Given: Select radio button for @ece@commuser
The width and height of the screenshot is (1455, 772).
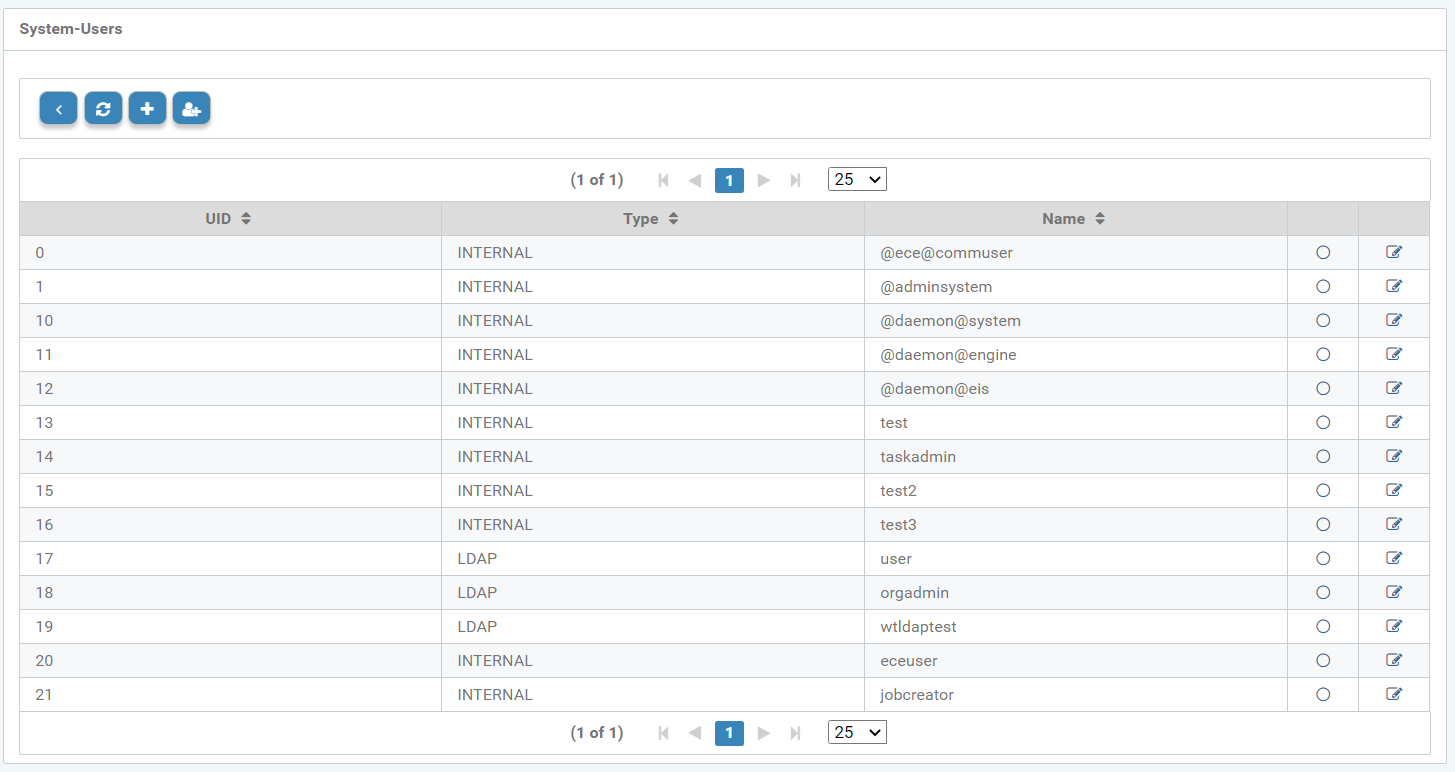Looking at the screenshot, I should (1323, 252).
